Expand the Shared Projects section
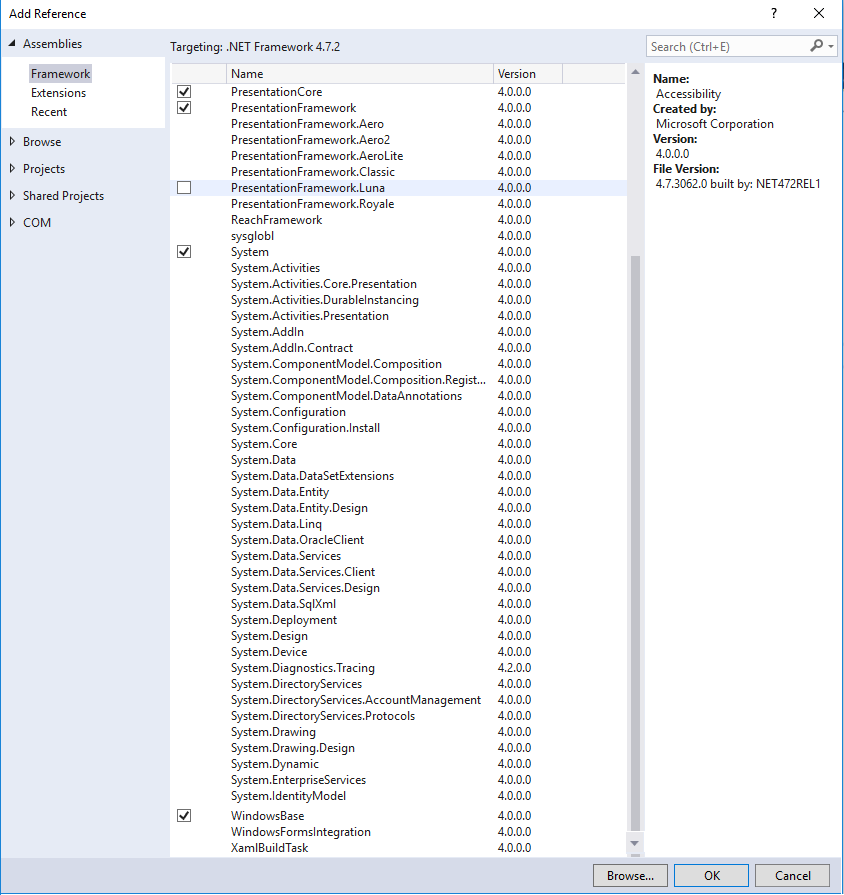Viewport: 844px width, 895px height. pos(12,195)
